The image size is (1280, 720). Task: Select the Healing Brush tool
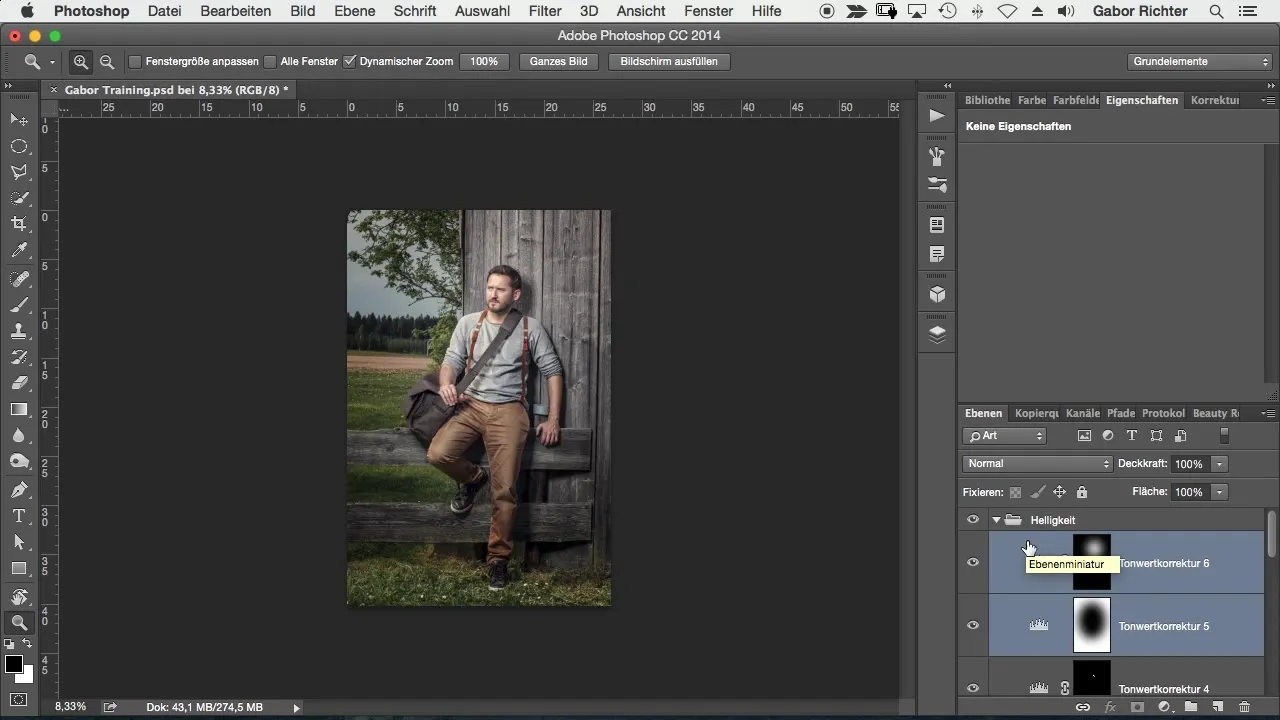[x=19, y=279]
